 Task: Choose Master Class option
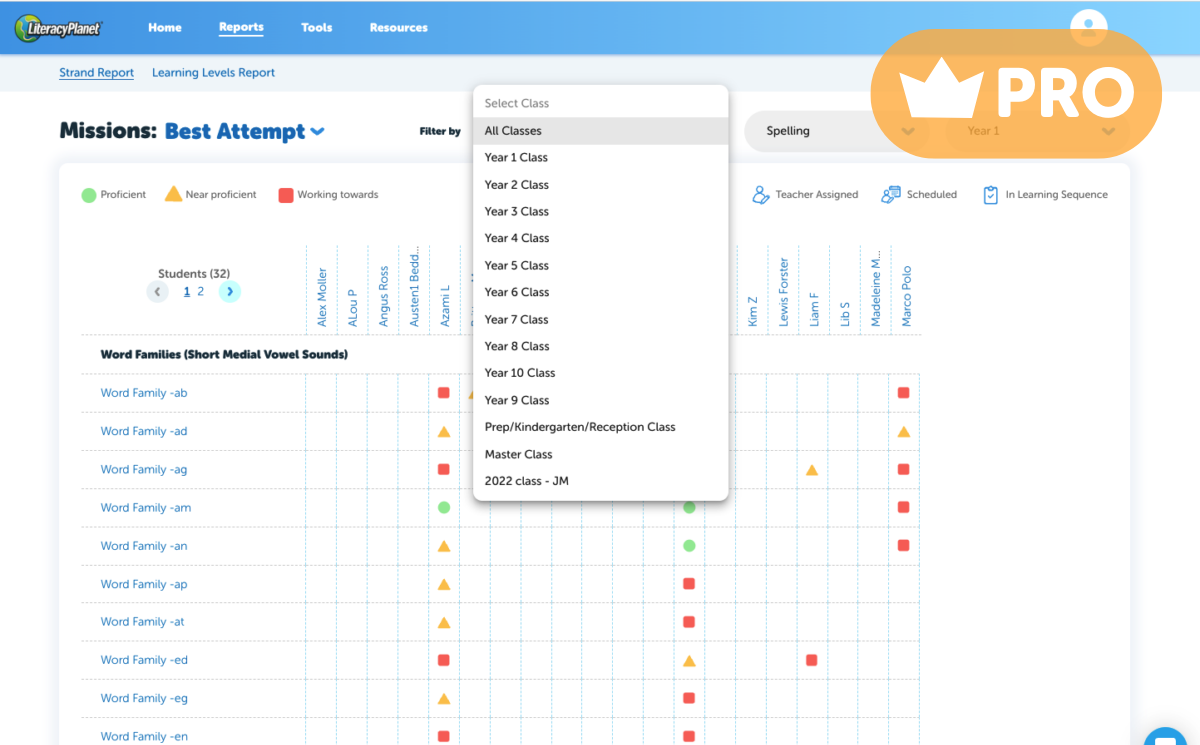518,454
